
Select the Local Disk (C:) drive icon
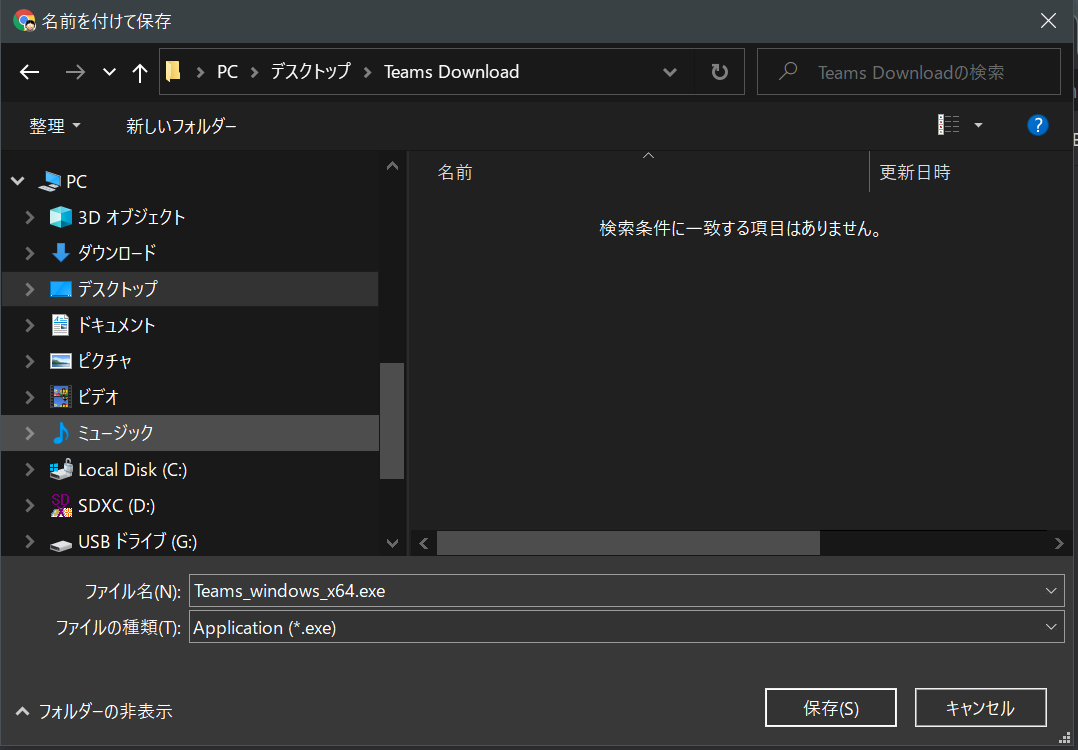(60, 470)
